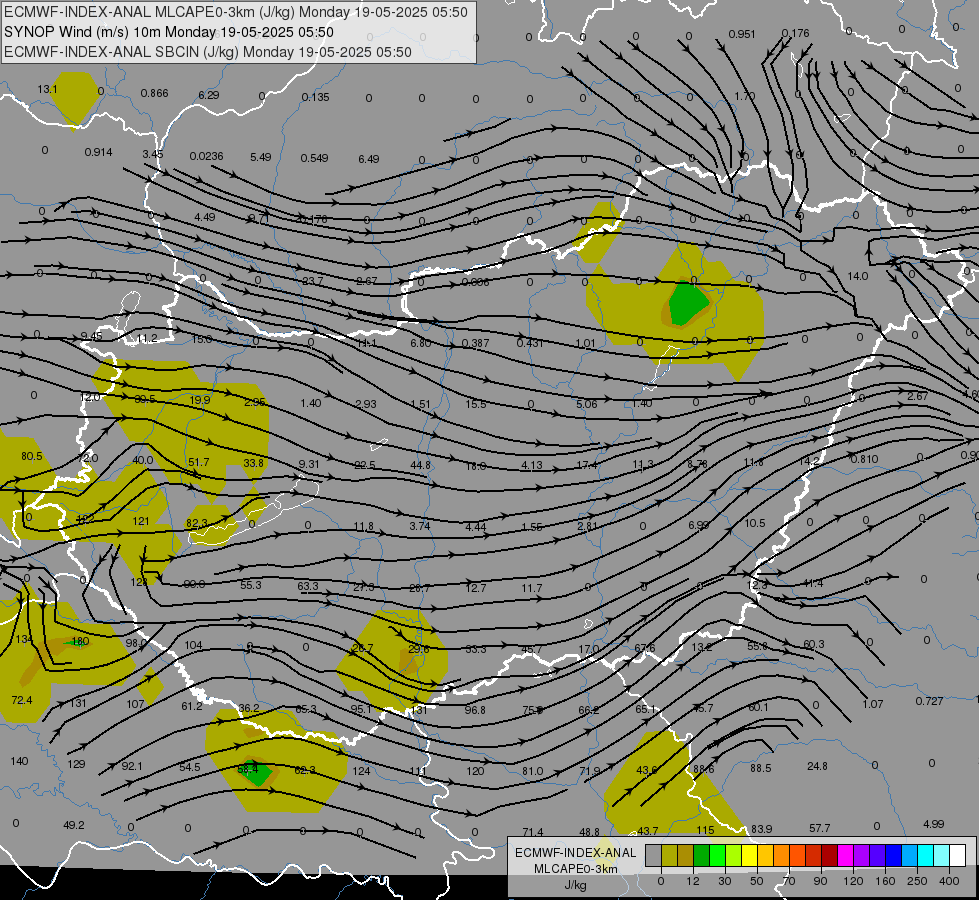Click map value 13.1 at top left
The height and width of the screenshot is (900, 979).
pos(47,89)
